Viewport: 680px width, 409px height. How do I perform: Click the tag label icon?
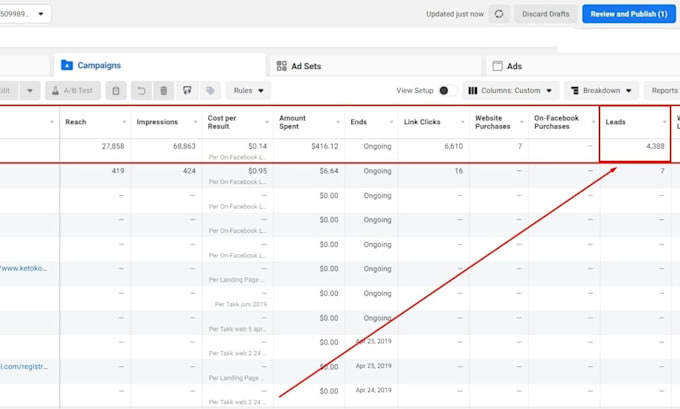(x=210, y=91)
